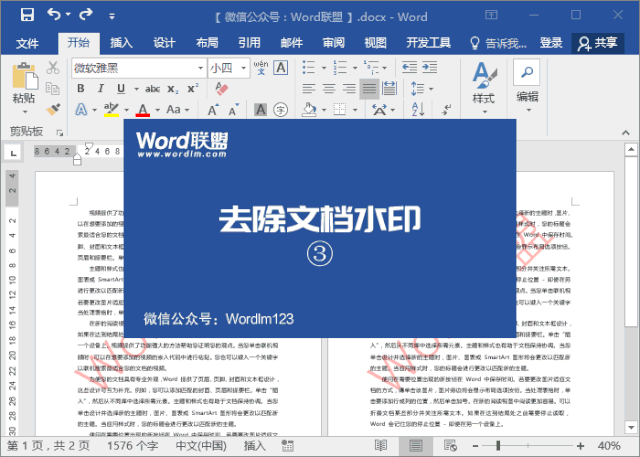Toggle strikethrough abc formatting

(x=152, y=89)
